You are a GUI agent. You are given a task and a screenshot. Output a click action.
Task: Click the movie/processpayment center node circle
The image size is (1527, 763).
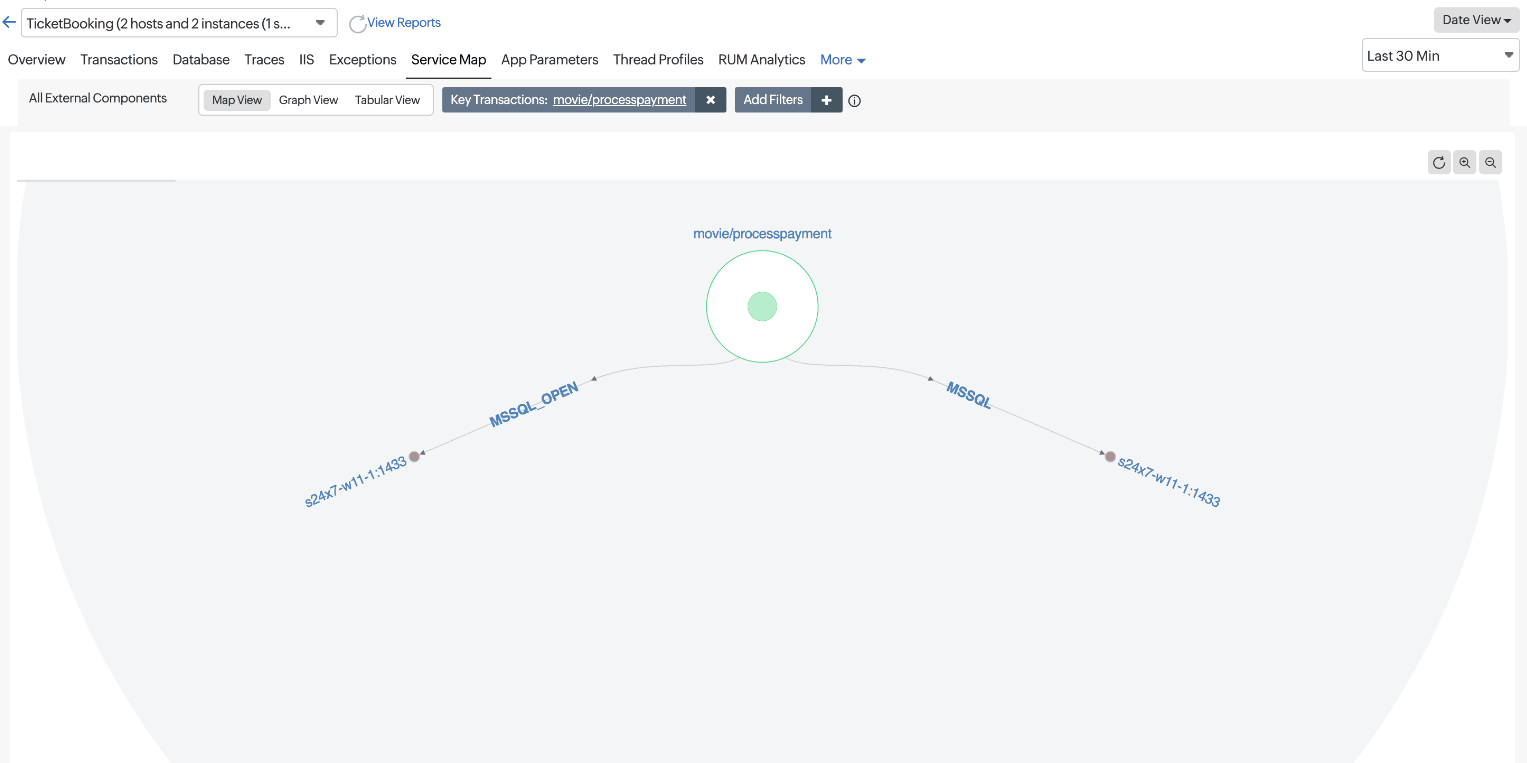point(762,306)
